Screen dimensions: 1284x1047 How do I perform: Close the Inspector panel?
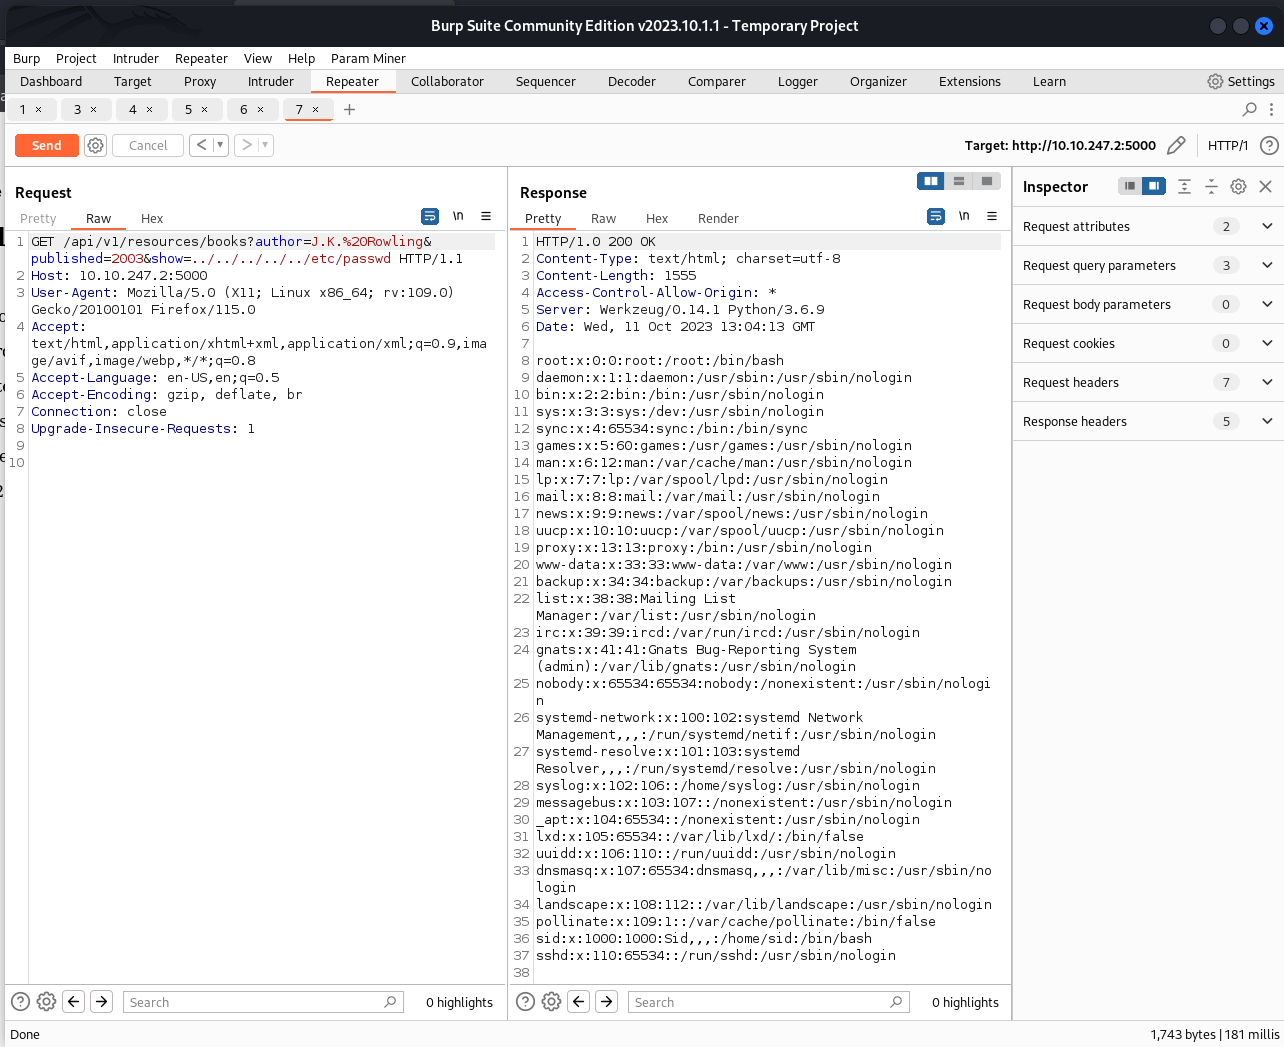click(1265, 186)
